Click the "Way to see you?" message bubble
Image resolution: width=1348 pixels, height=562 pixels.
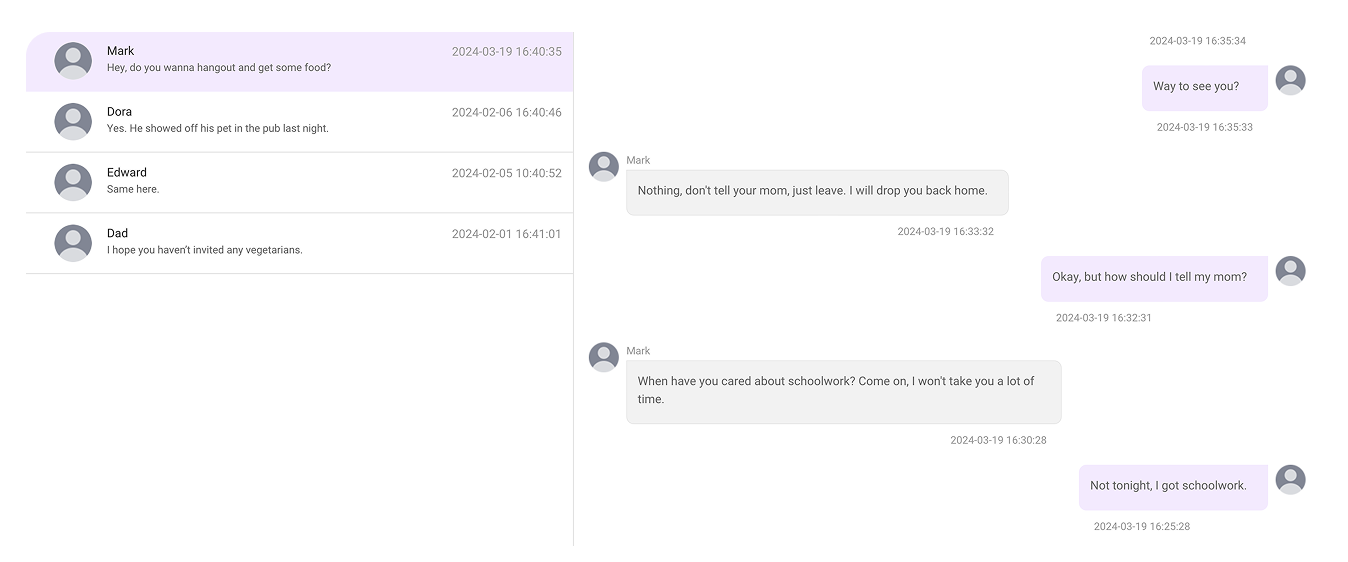(x=1204, y=88)
